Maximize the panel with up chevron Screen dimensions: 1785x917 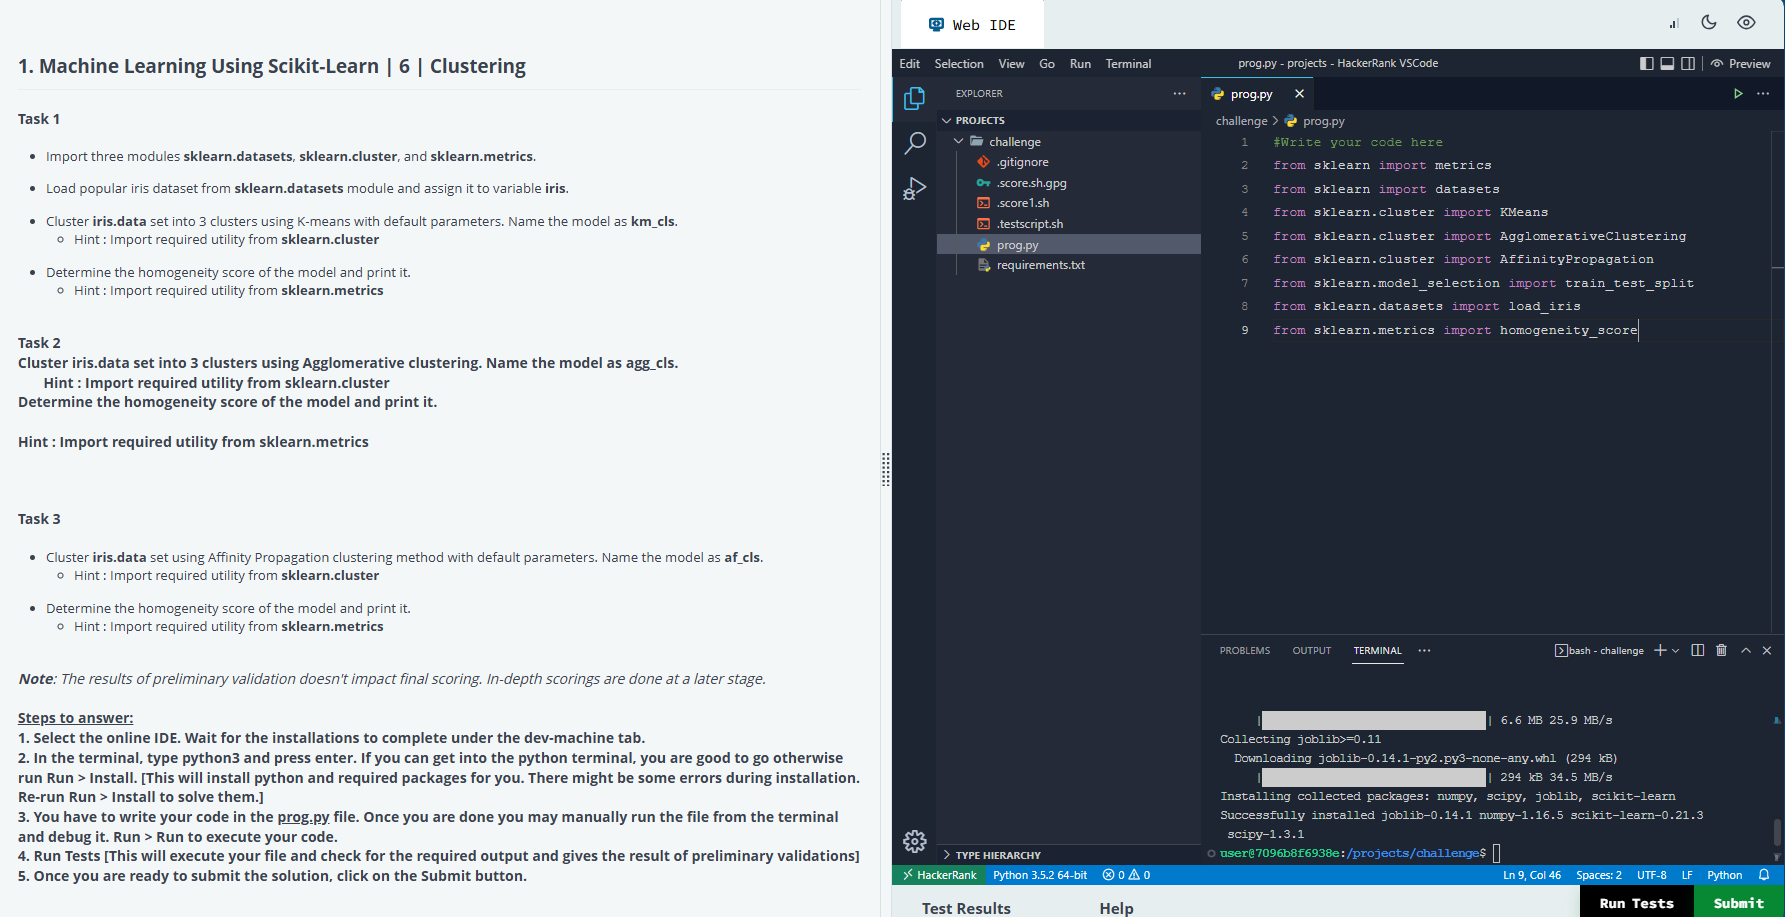pyautogui.click(x=1746, y=650)
